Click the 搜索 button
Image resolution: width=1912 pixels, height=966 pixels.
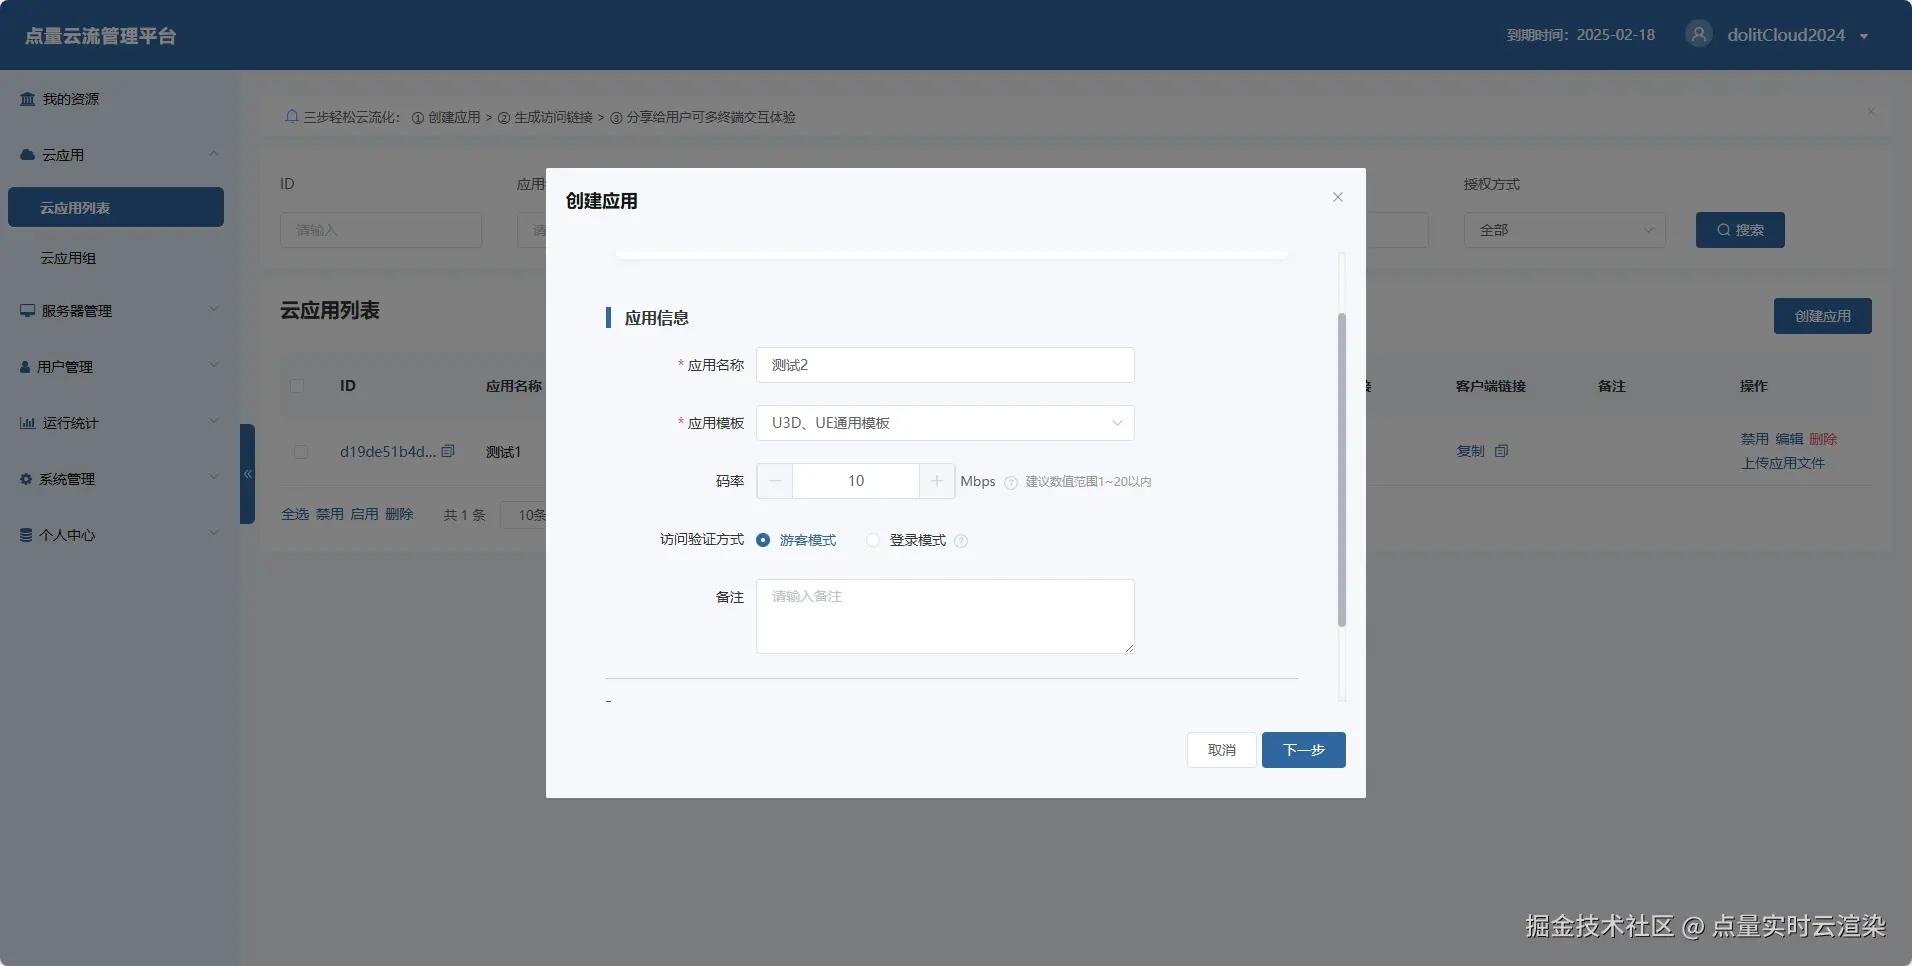tap(1740, 230)
